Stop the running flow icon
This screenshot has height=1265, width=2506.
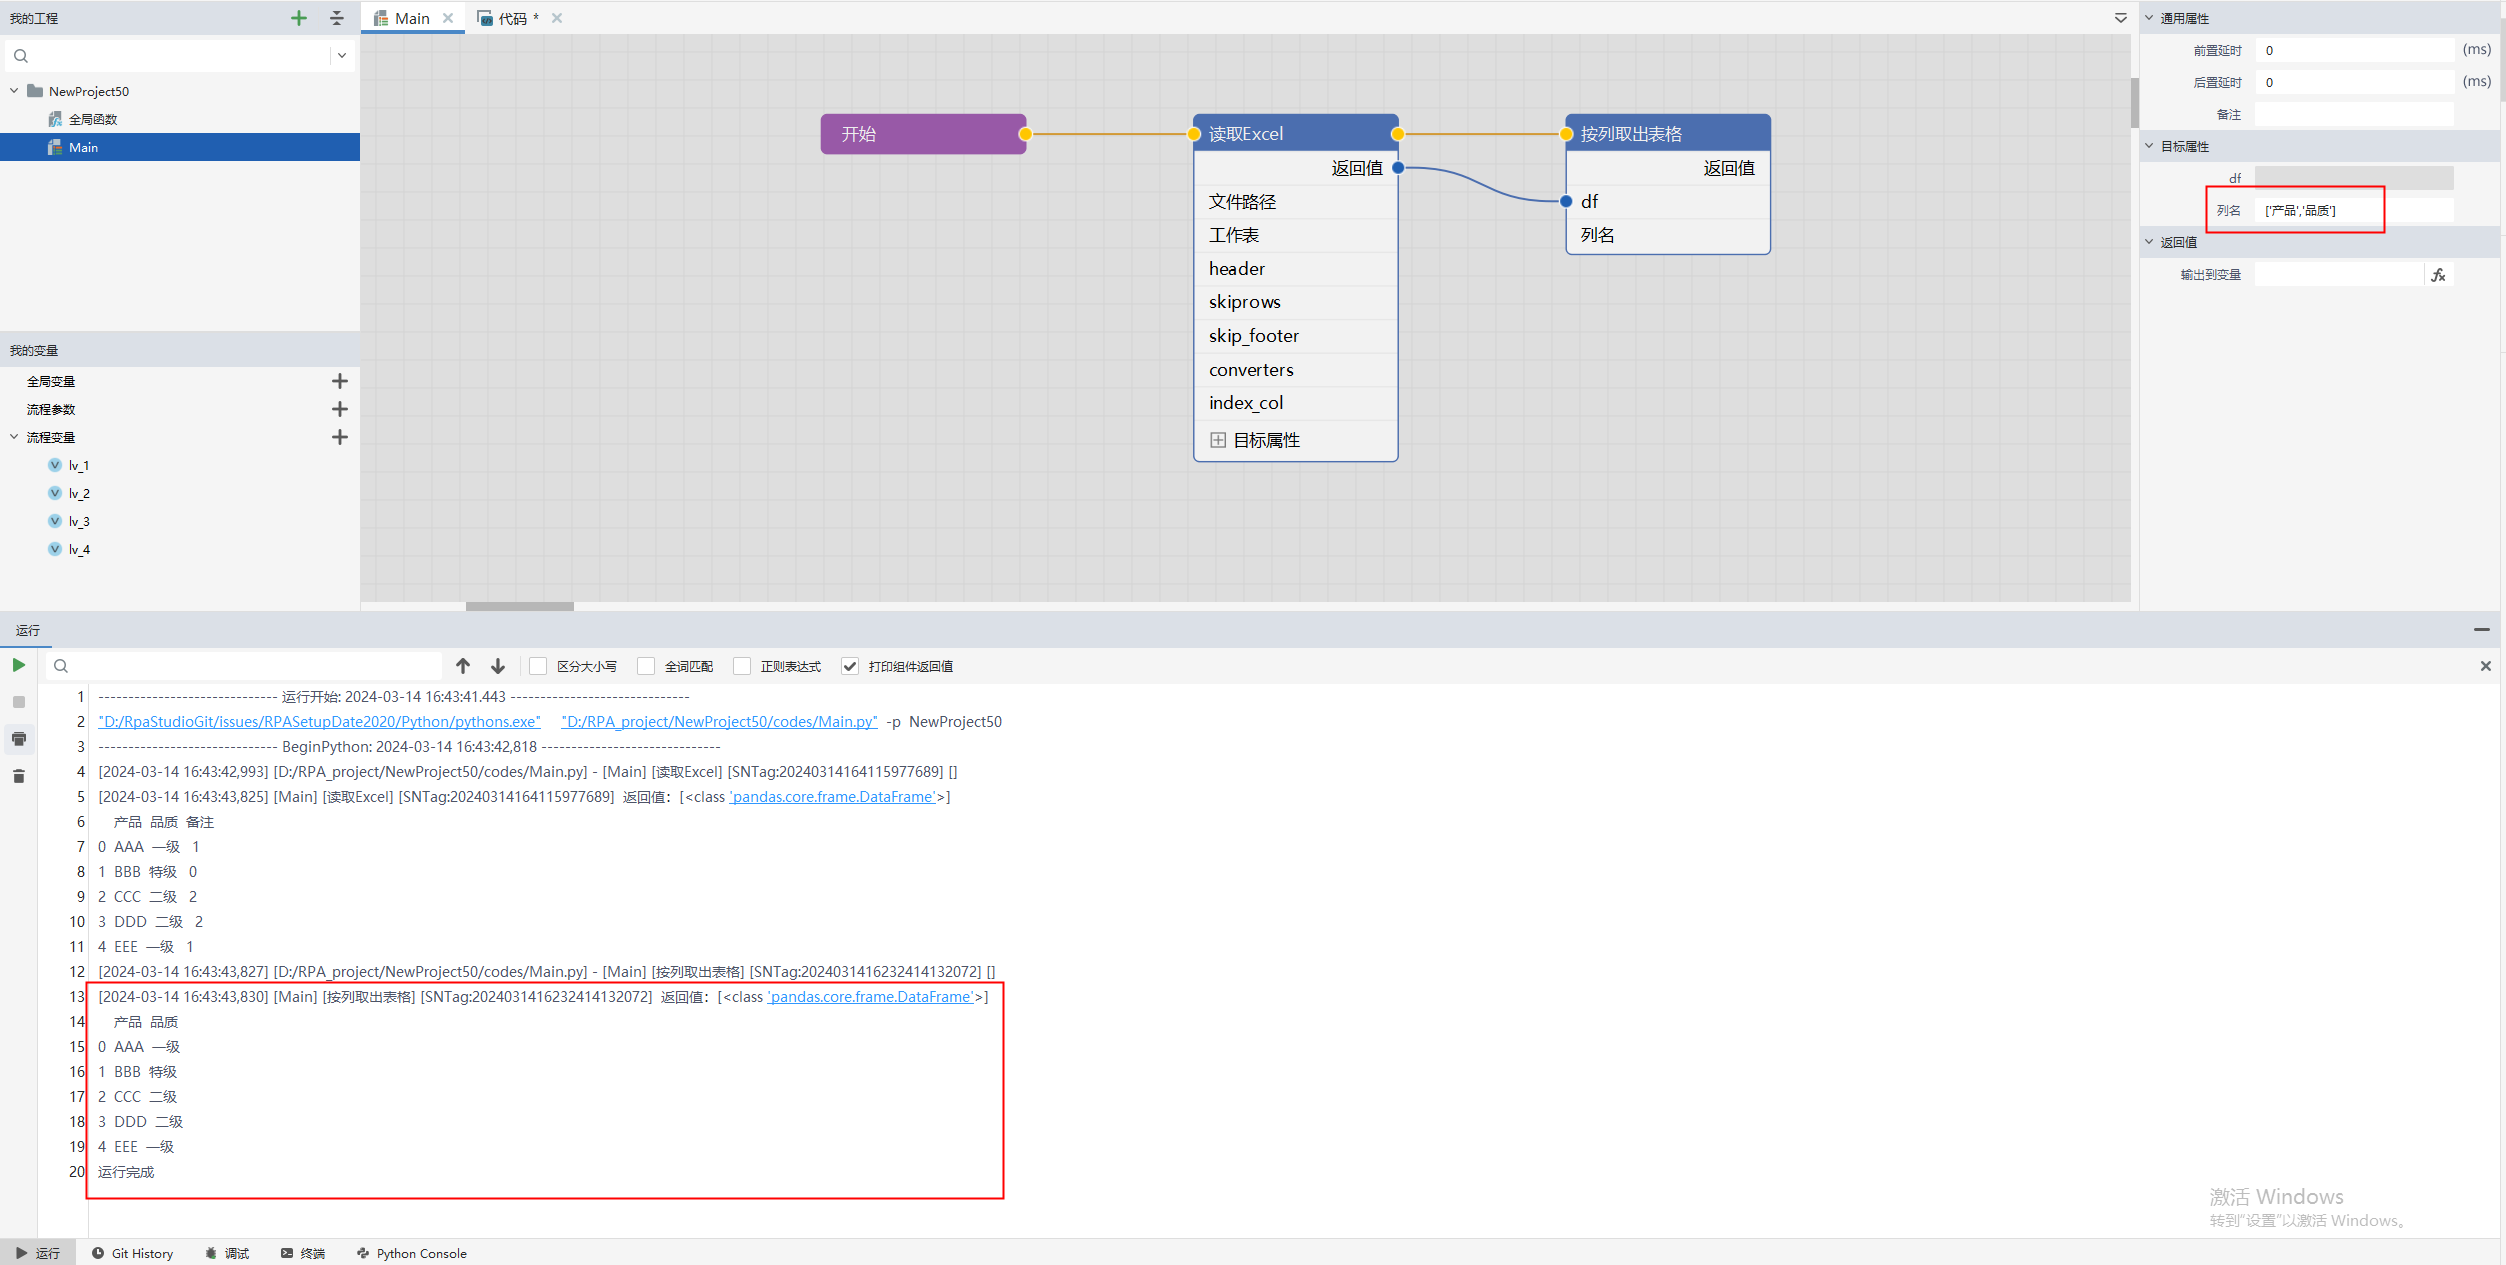pos(19,702)
